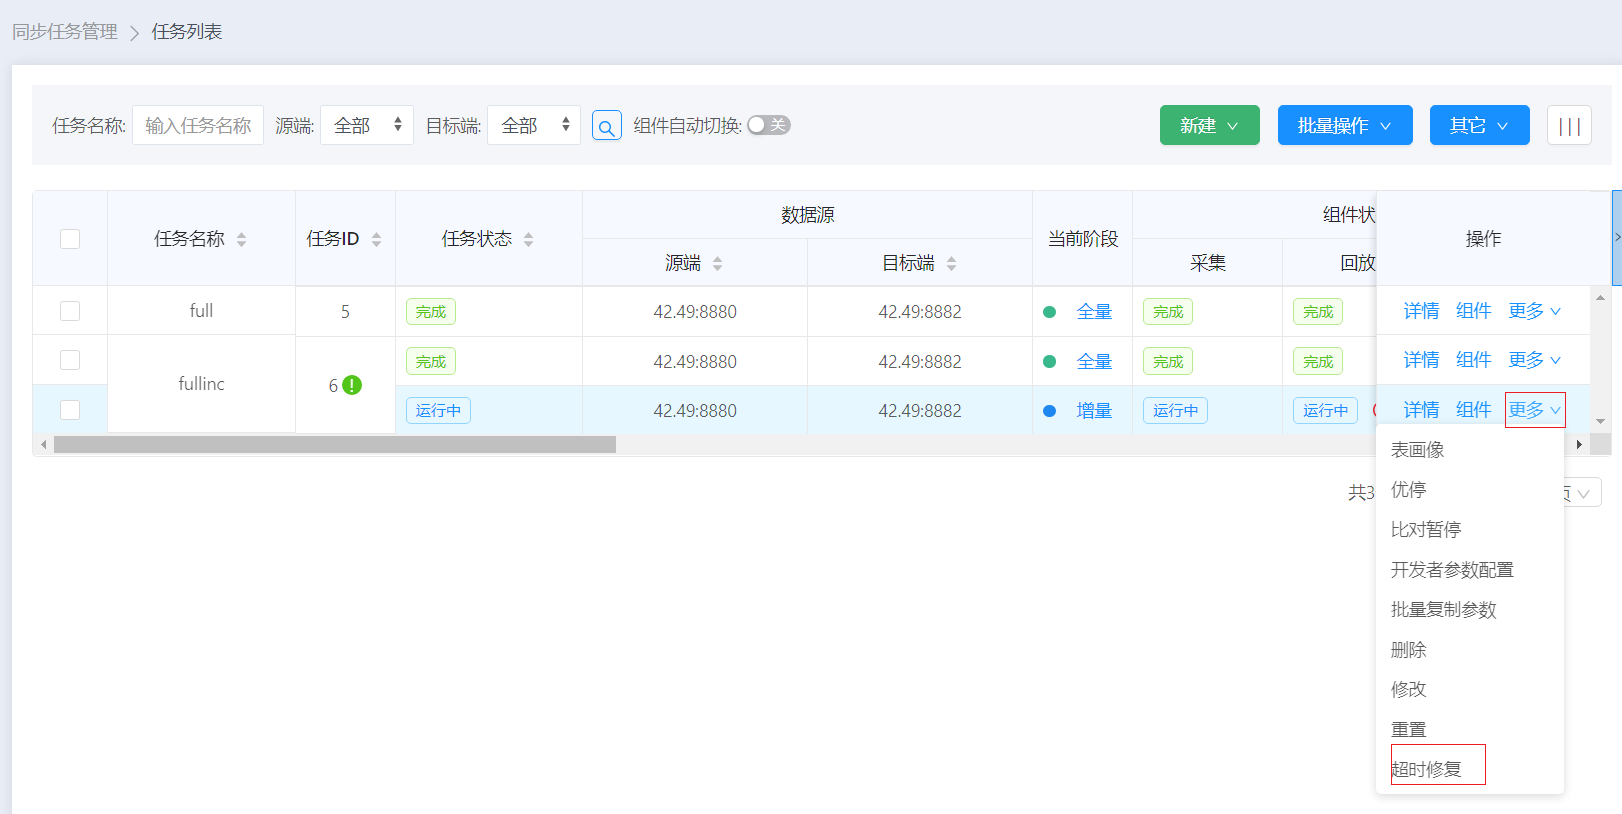
Task: Open the 源端 filter dropdown
Action: tap(367, 125)
